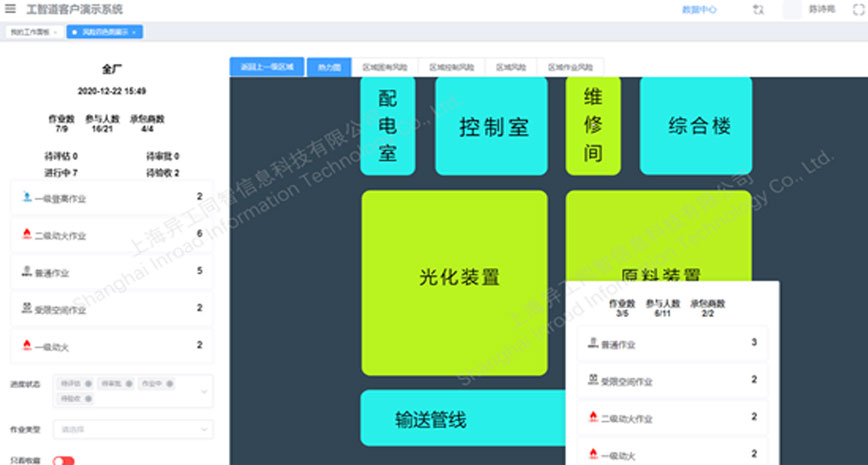Open the 作业类型 dropdown

(x=131, y=429)
